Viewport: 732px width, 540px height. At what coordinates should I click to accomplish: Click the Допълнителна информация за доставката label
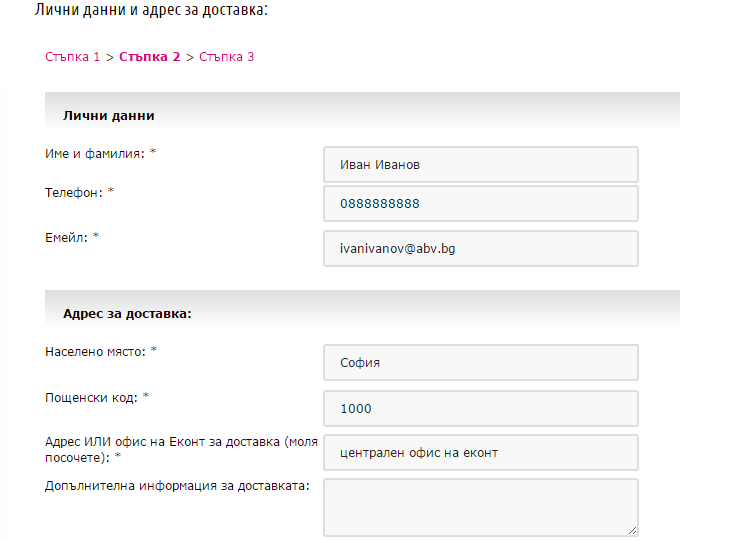click(x=177, y=486)
